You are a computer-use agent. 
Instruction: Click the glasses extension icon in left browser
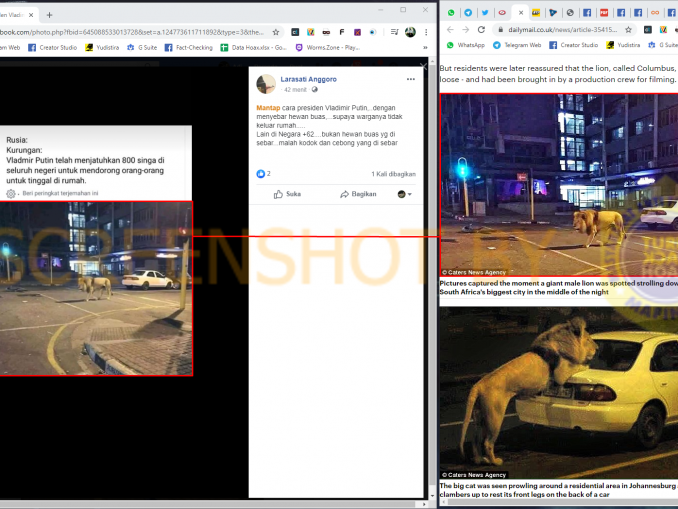pyautogui.click(x=326, y=32)
